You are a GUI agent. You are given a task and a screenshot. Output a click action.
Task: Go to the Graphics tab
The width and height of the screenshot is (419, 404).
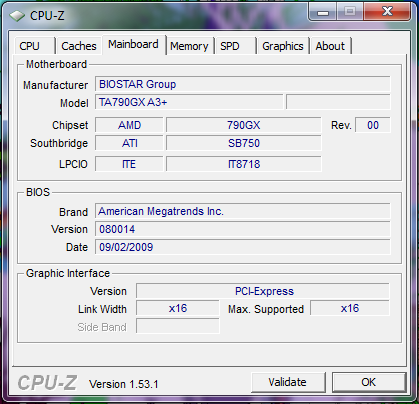(283, 46)
